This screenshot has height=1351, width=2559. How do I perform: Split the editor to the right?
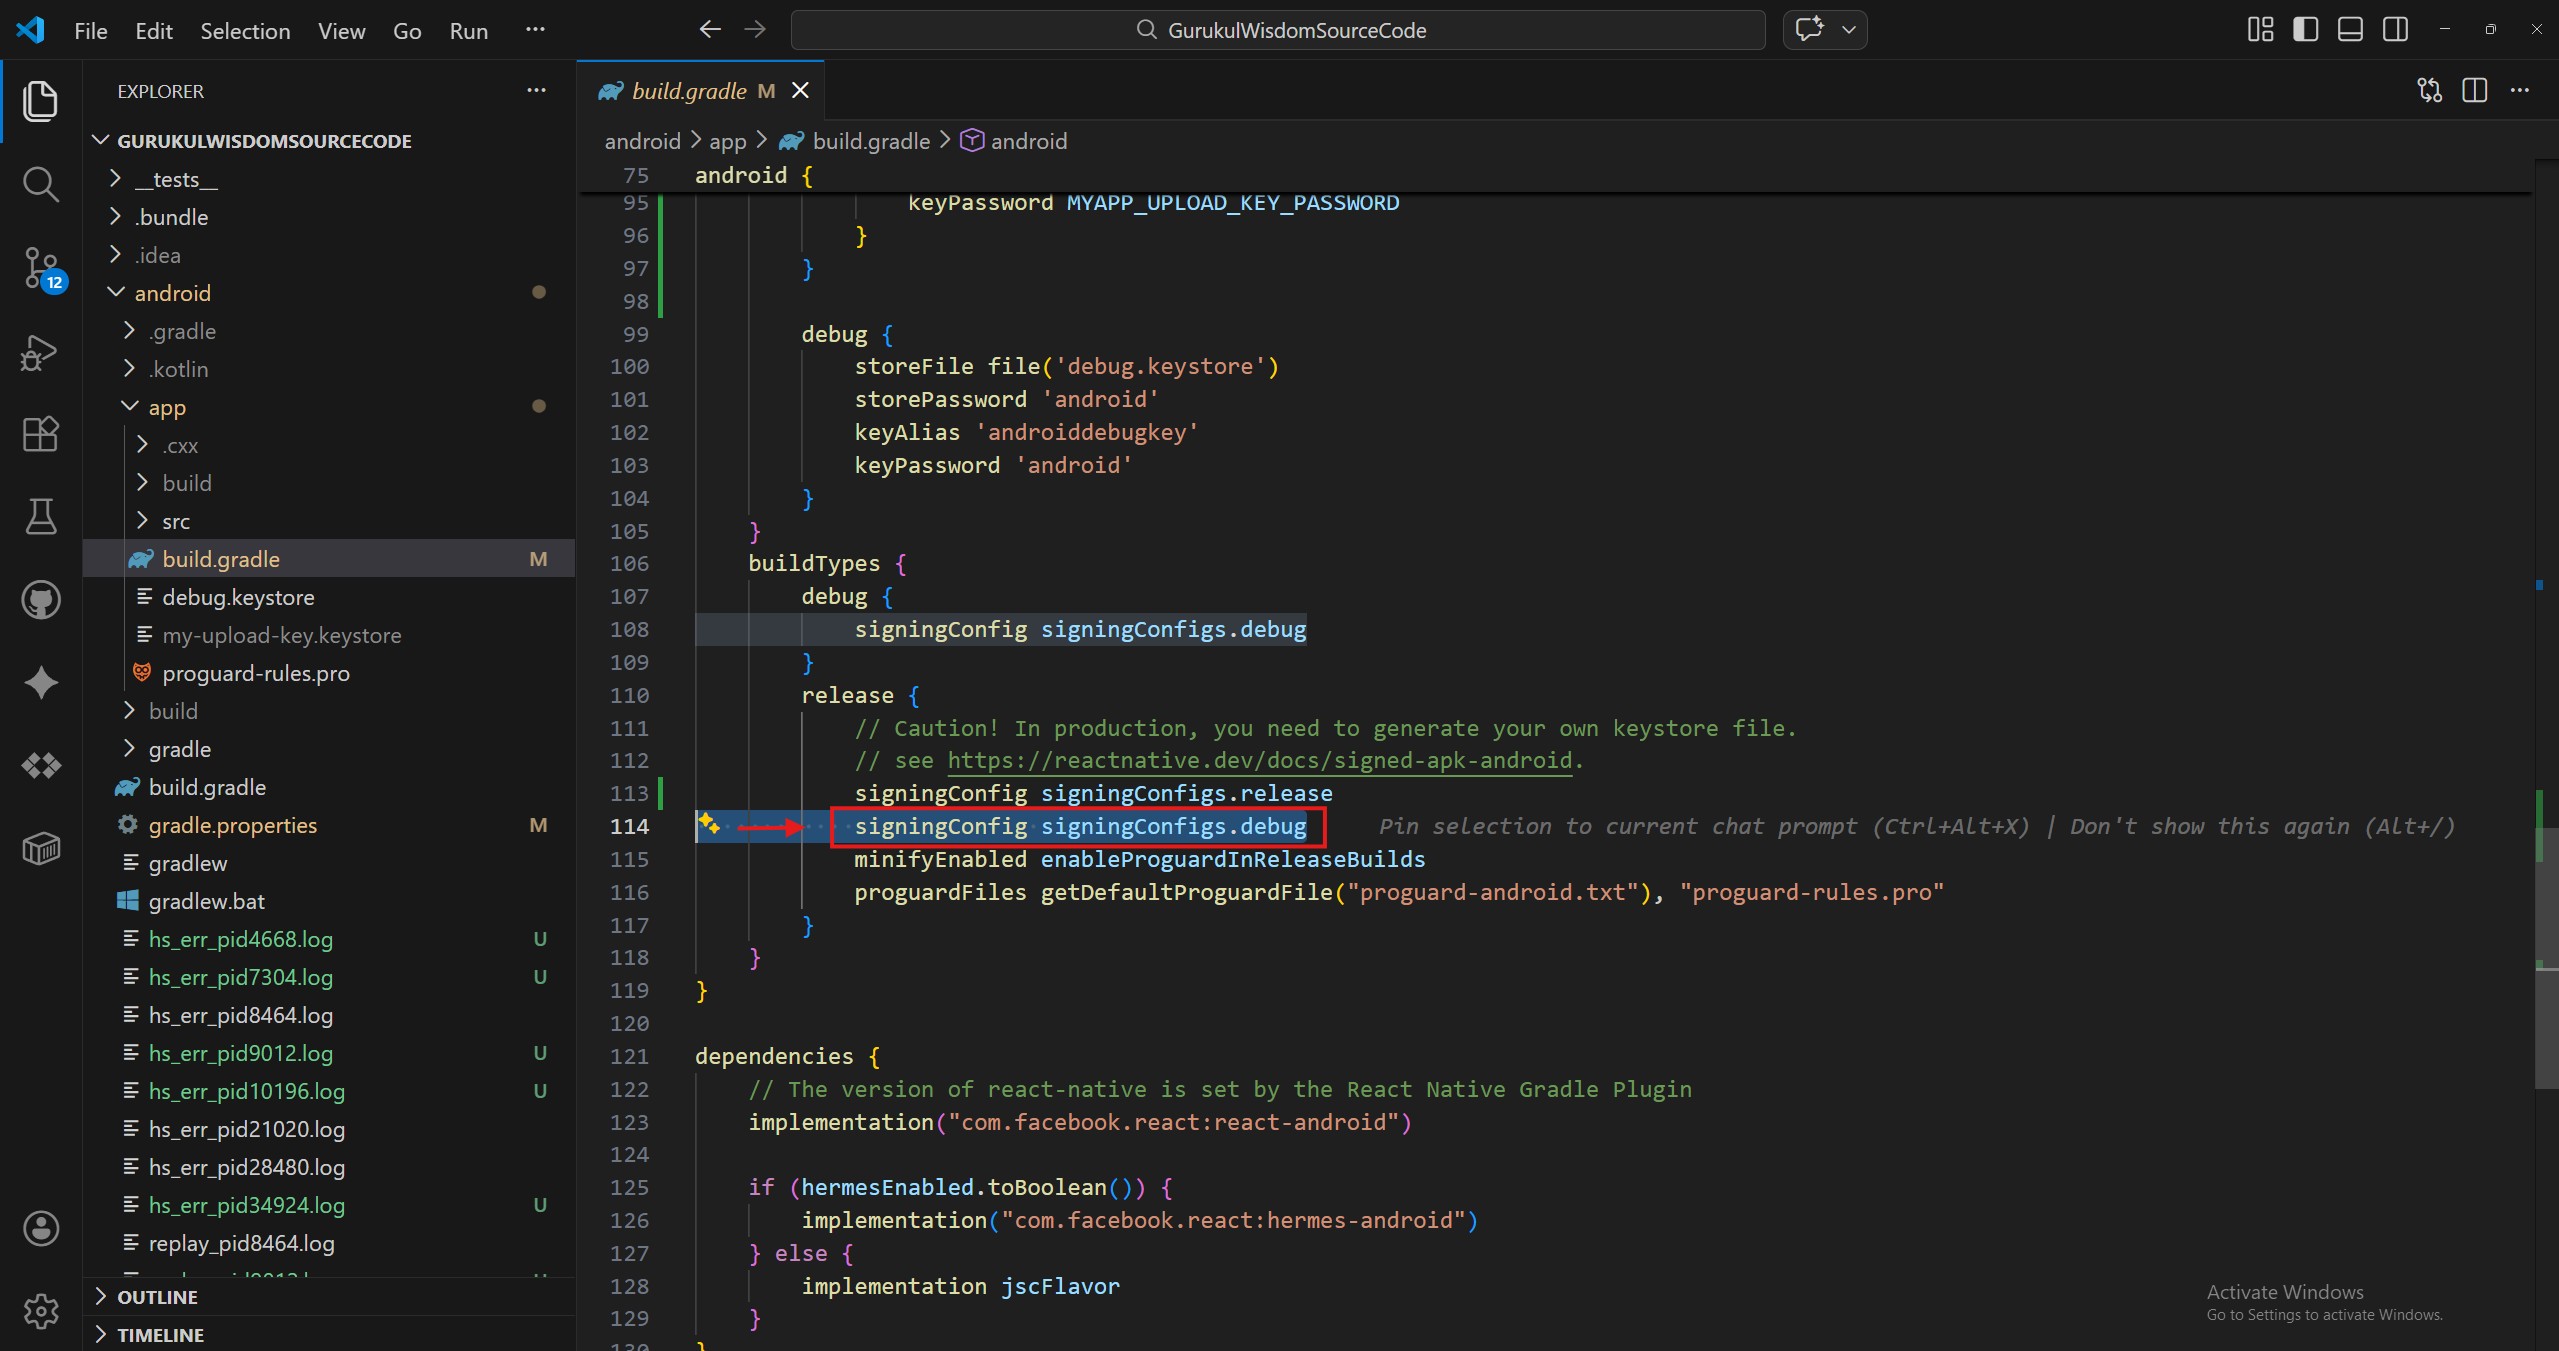coord(2475,91)
